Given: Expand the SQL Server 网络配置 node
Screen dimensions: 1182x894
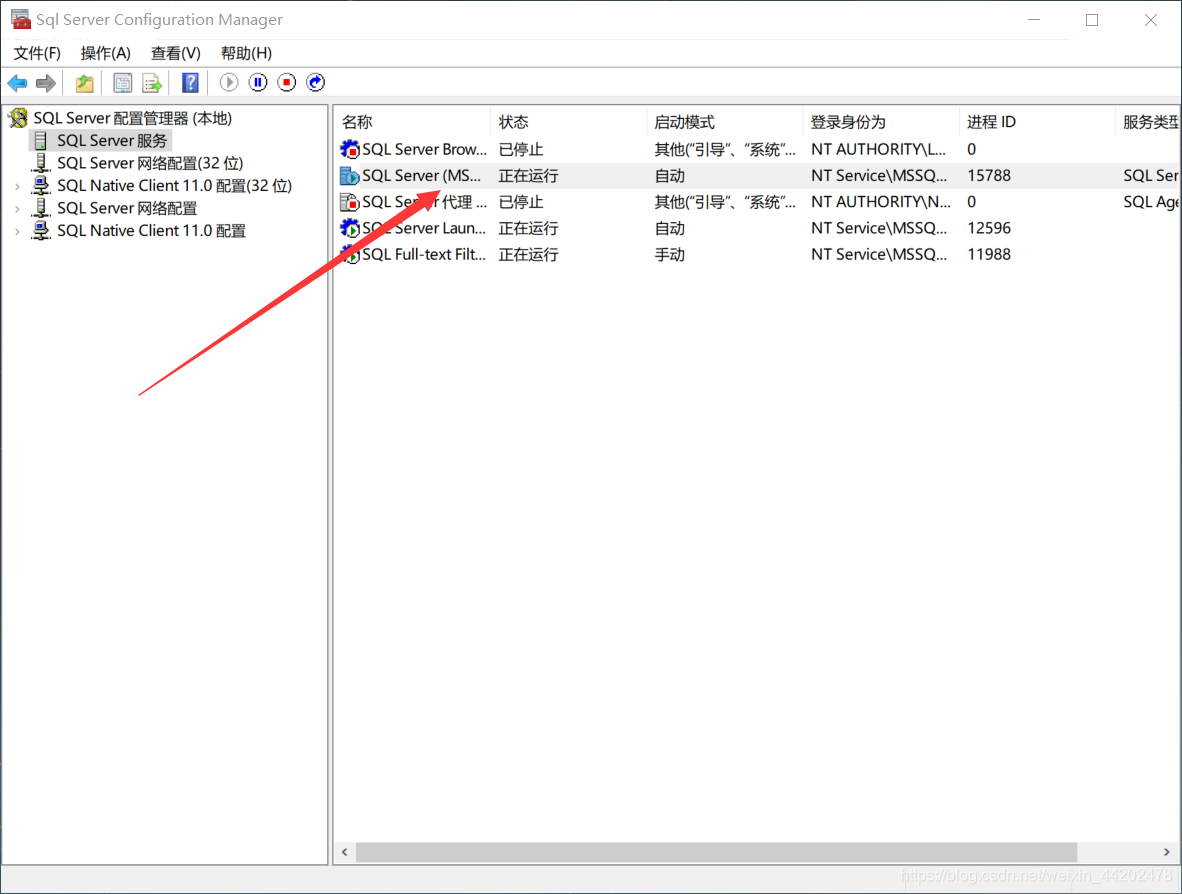Looking at the screenshot, I should tap(17, 208).
